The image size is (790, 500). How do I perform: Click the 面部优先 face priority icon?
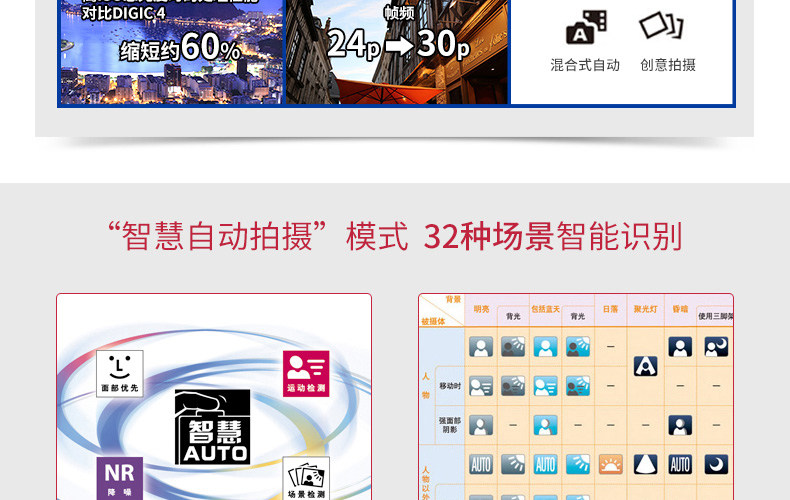pos(119,373)
